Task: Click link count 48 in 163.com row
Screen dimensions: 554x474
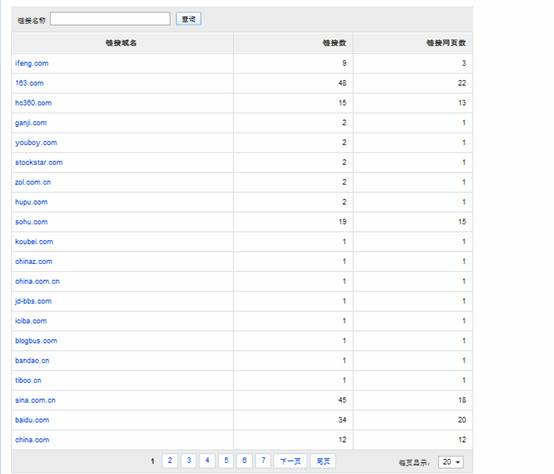Action: tap(342, 83)
